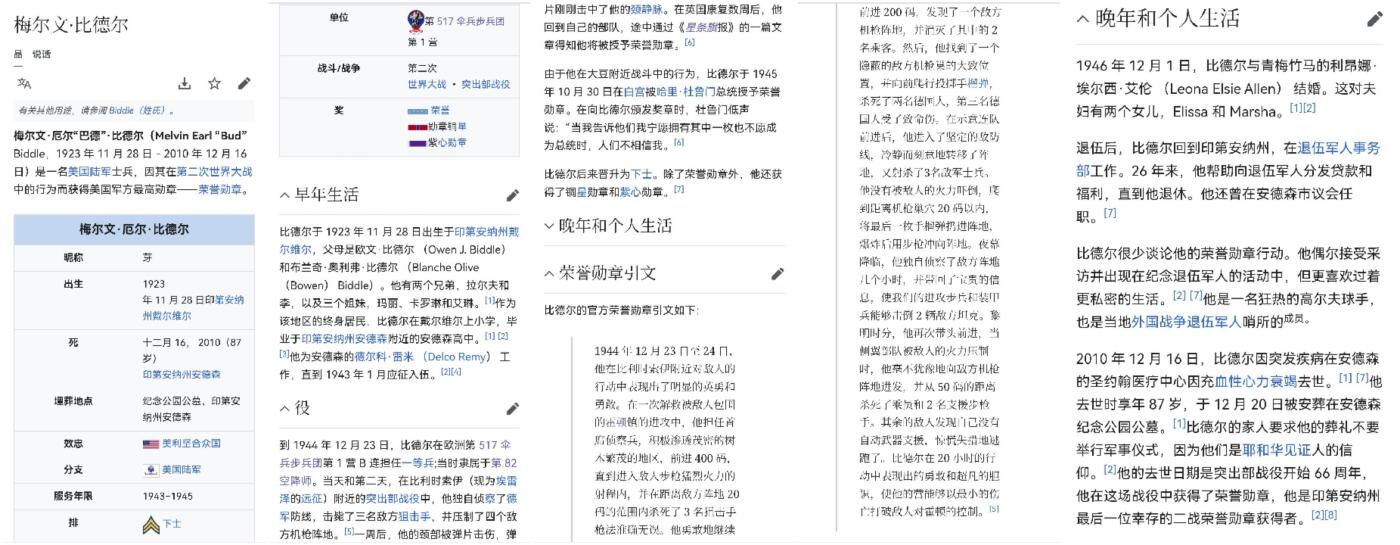Collapse the 荣誉勋章引文 section chevron
This screenshot has height=545, width=1400.
tap(549, 273)
